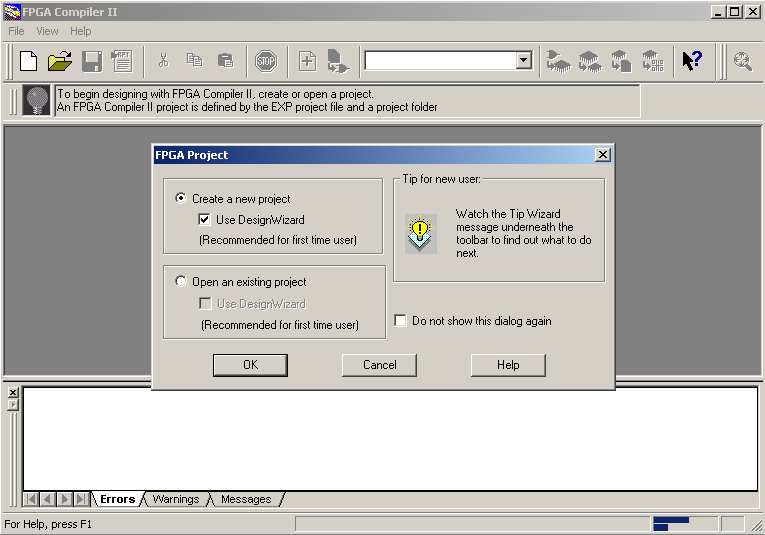Open the View menu
The height and width of the screenshot is (535, 765).
click(47, 31)
